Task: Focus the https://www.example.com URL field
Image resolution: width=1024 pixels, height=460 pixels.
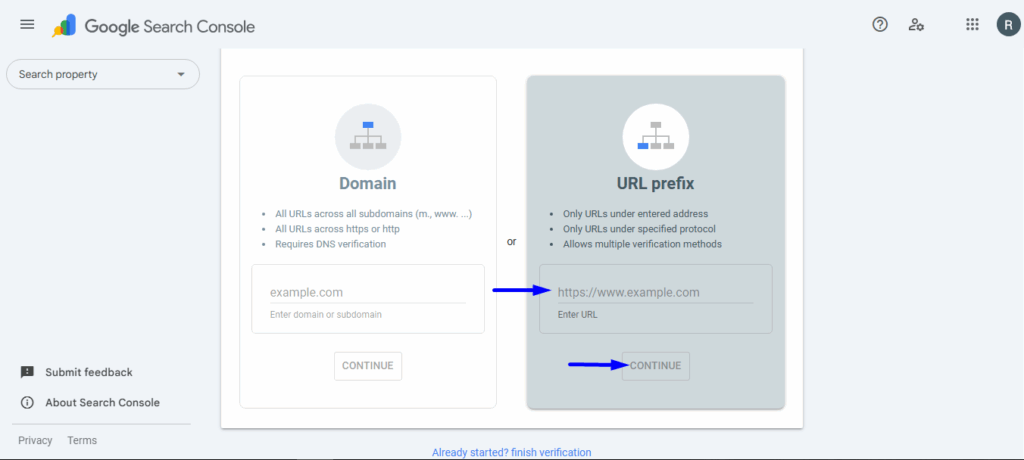Action: [x=655, y=293]
